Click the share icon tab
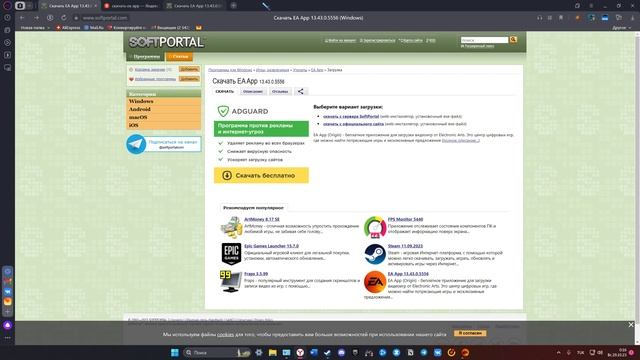Viewport: 640px width, 360px height. click(x=300, y=91)
